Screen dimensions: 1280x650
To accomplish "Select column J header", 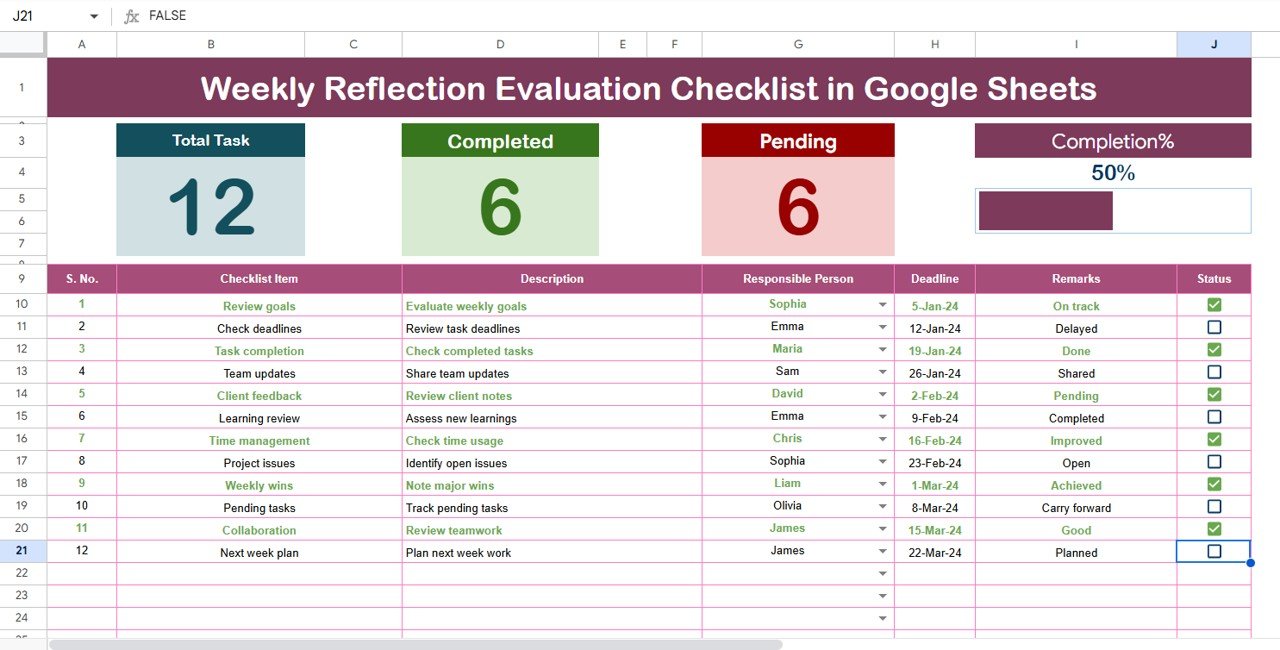I will pyautogui.click(x=1213, y=44).
